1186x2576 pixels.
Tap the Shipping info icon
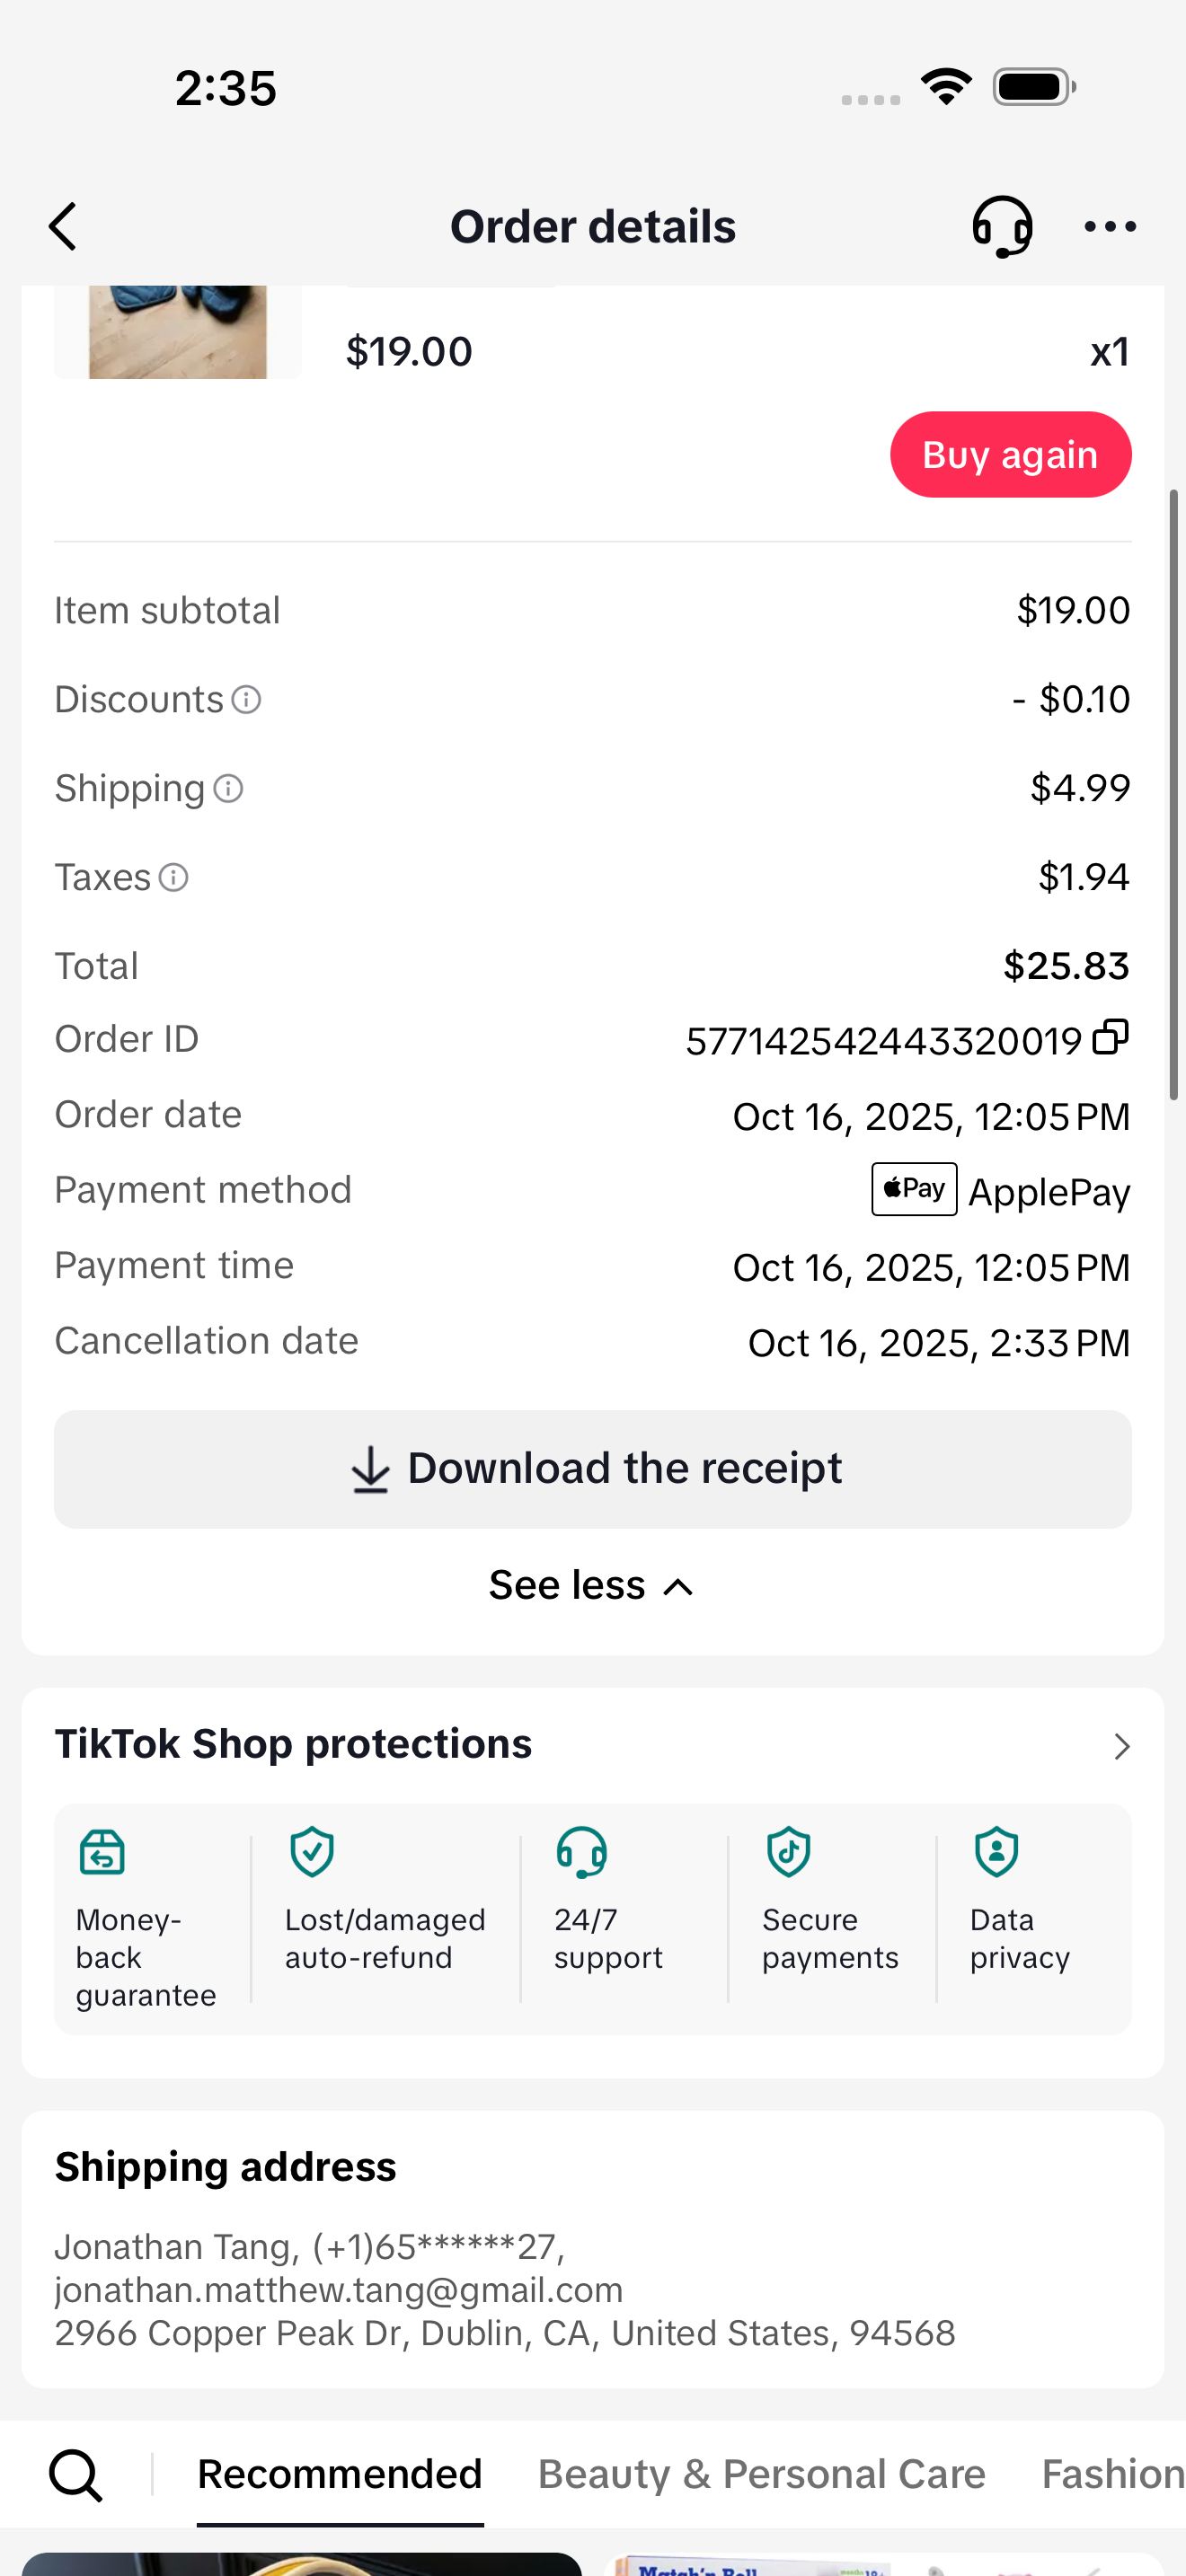pos(229,788)
